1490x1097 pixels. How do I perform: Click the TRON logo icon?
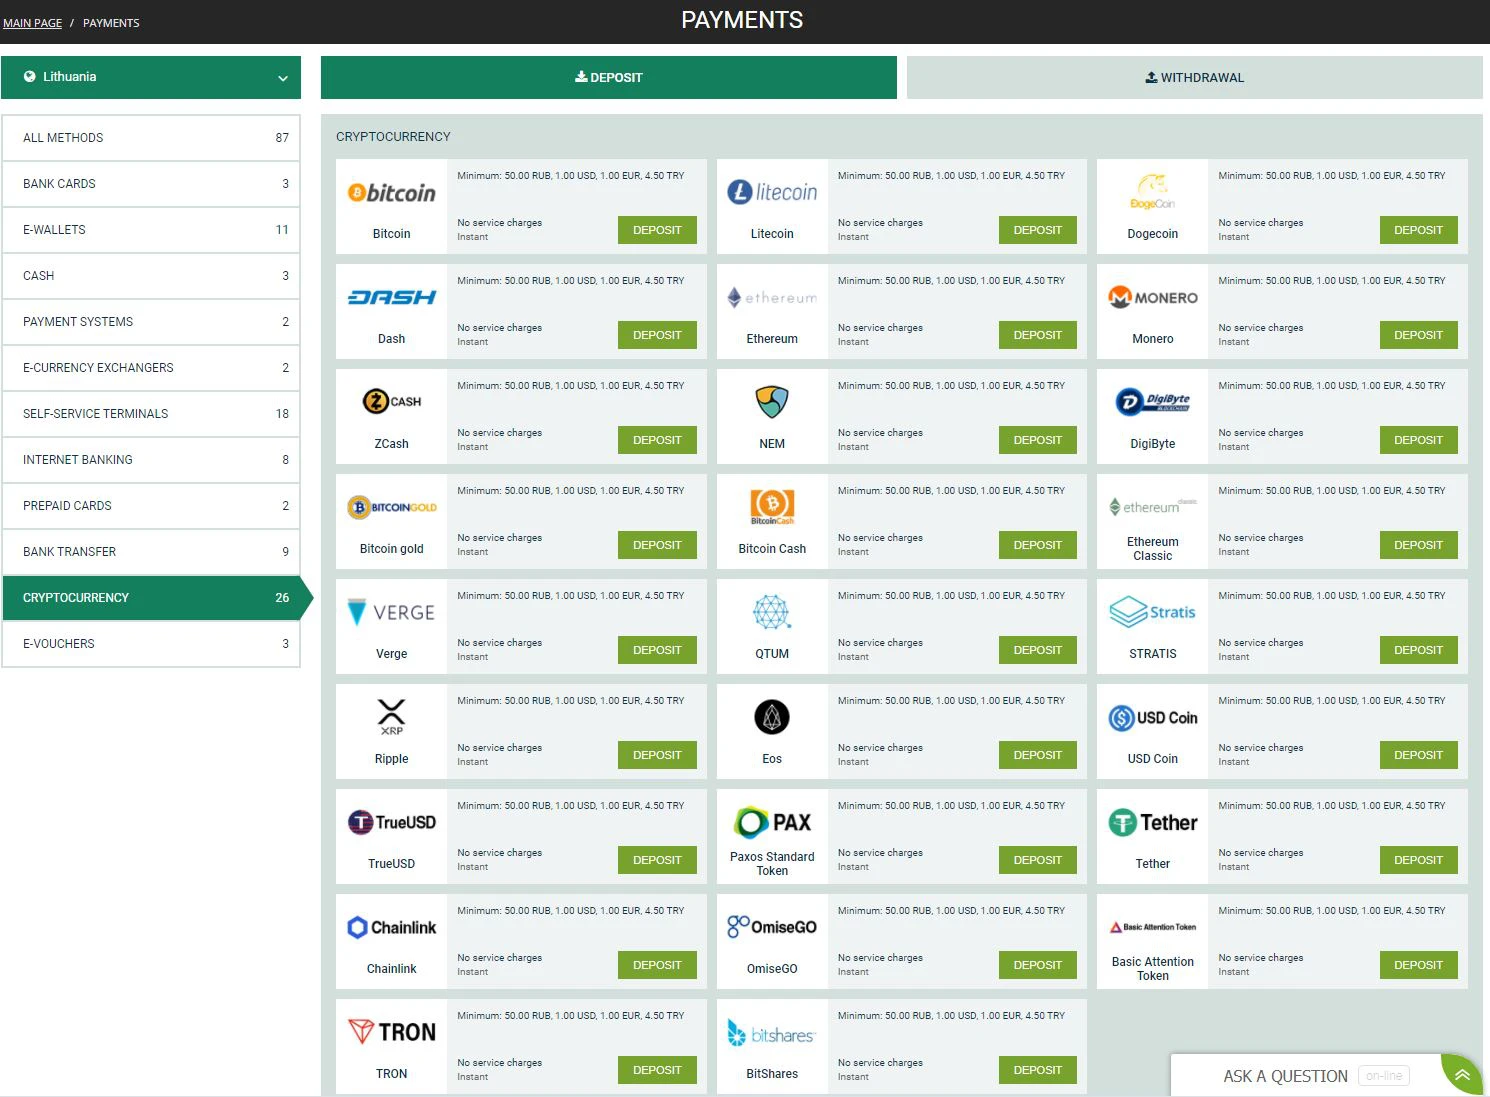click(x=391, y=1032)
